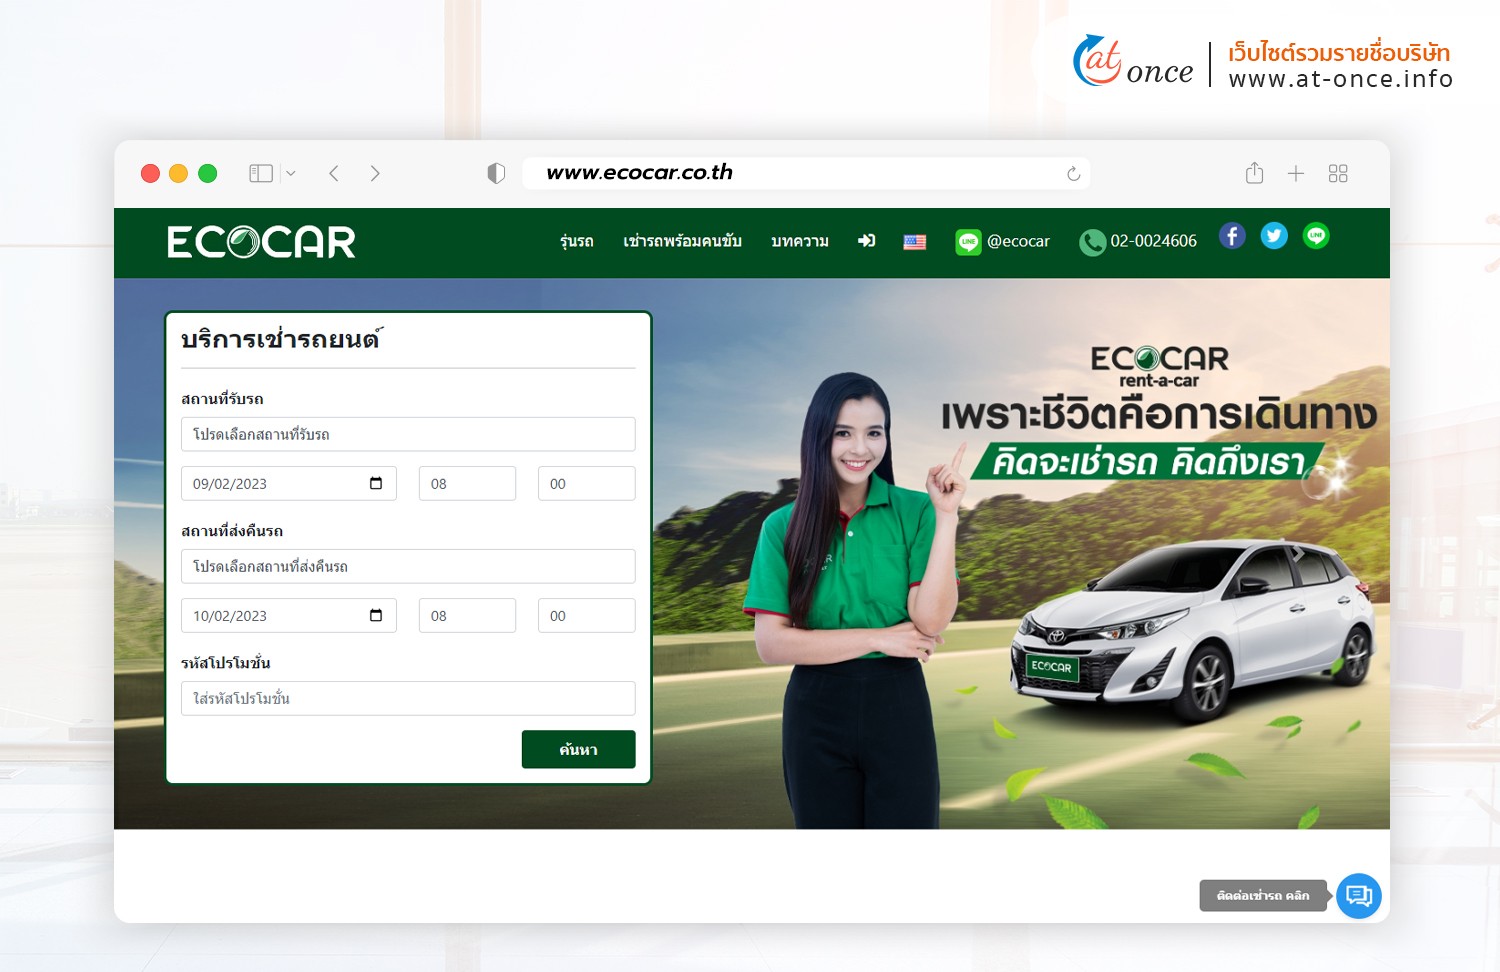Select return location โปรดเลือกสถานที่ส่งคืนรถ field
The height and width of the screenshot is (972, 1500).
pos(408,566)
